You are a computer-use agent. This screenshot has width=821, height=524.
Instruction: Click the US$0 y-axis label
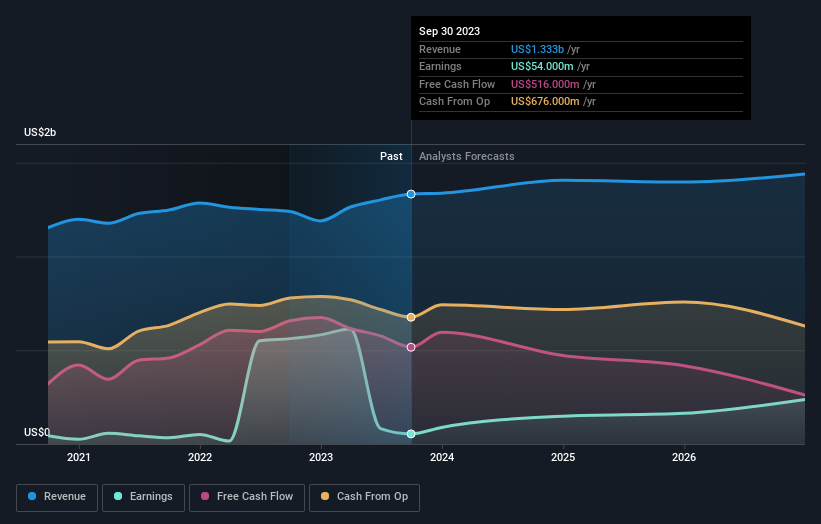37,432
